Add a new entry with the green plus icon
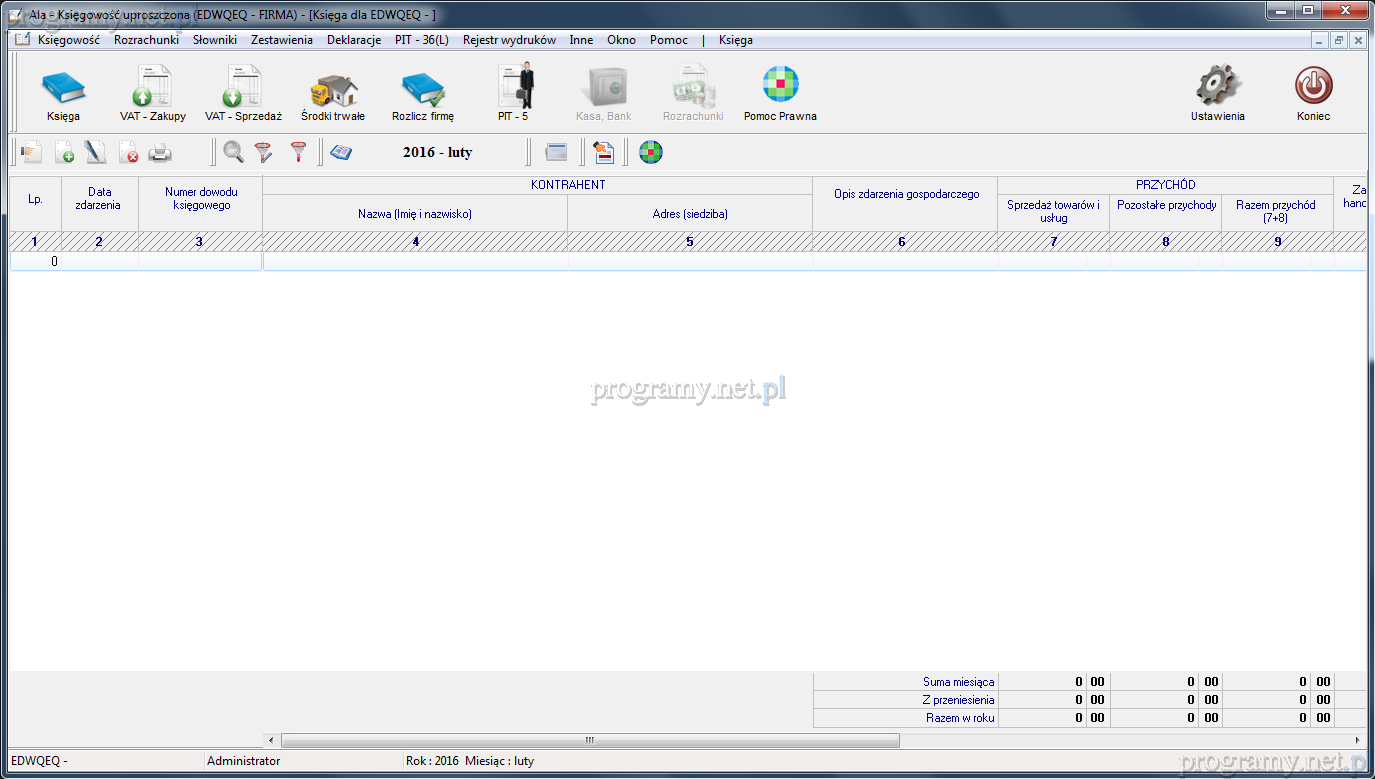 [x=64, y=153]
